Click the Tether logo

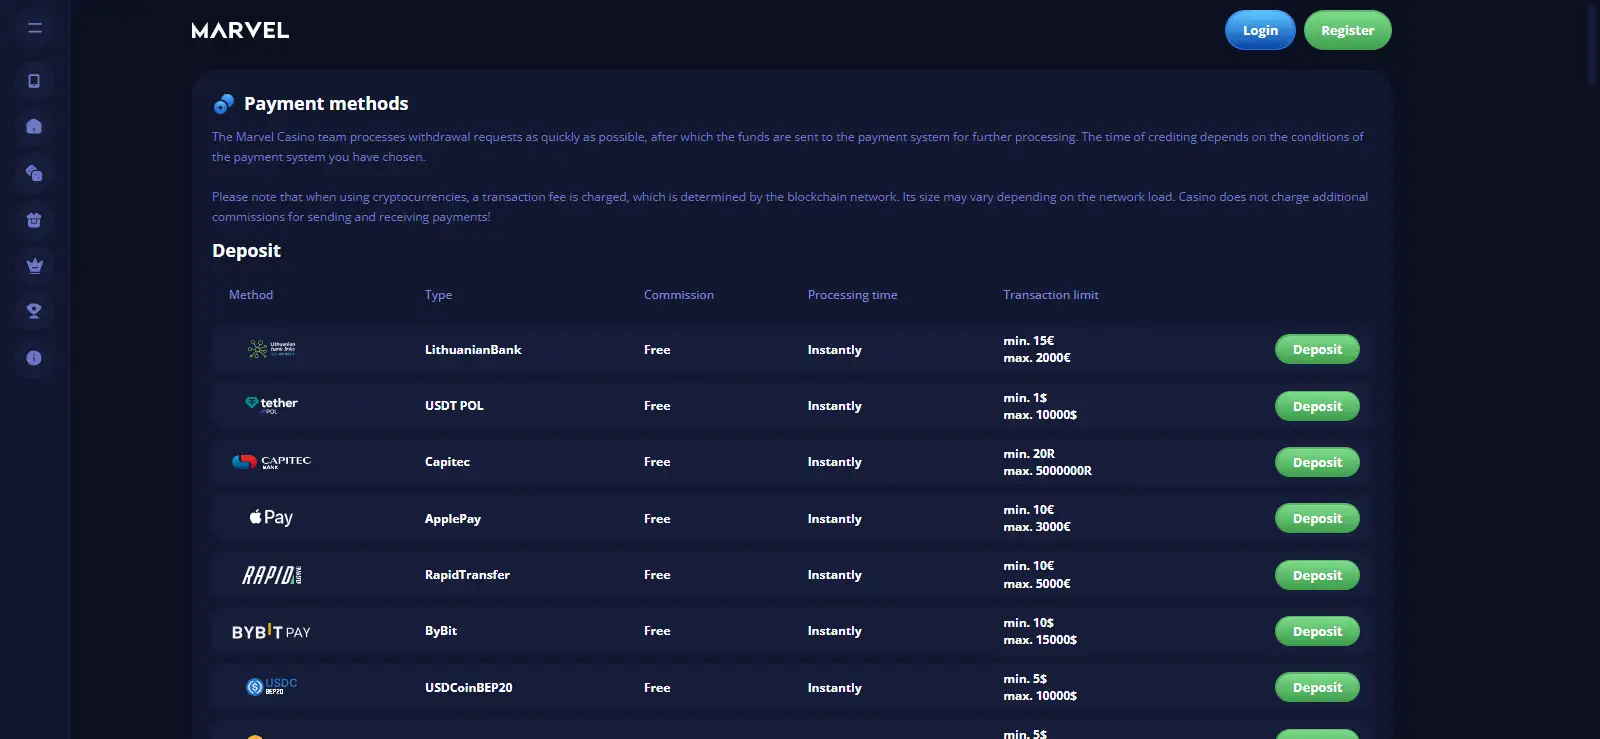272,404
